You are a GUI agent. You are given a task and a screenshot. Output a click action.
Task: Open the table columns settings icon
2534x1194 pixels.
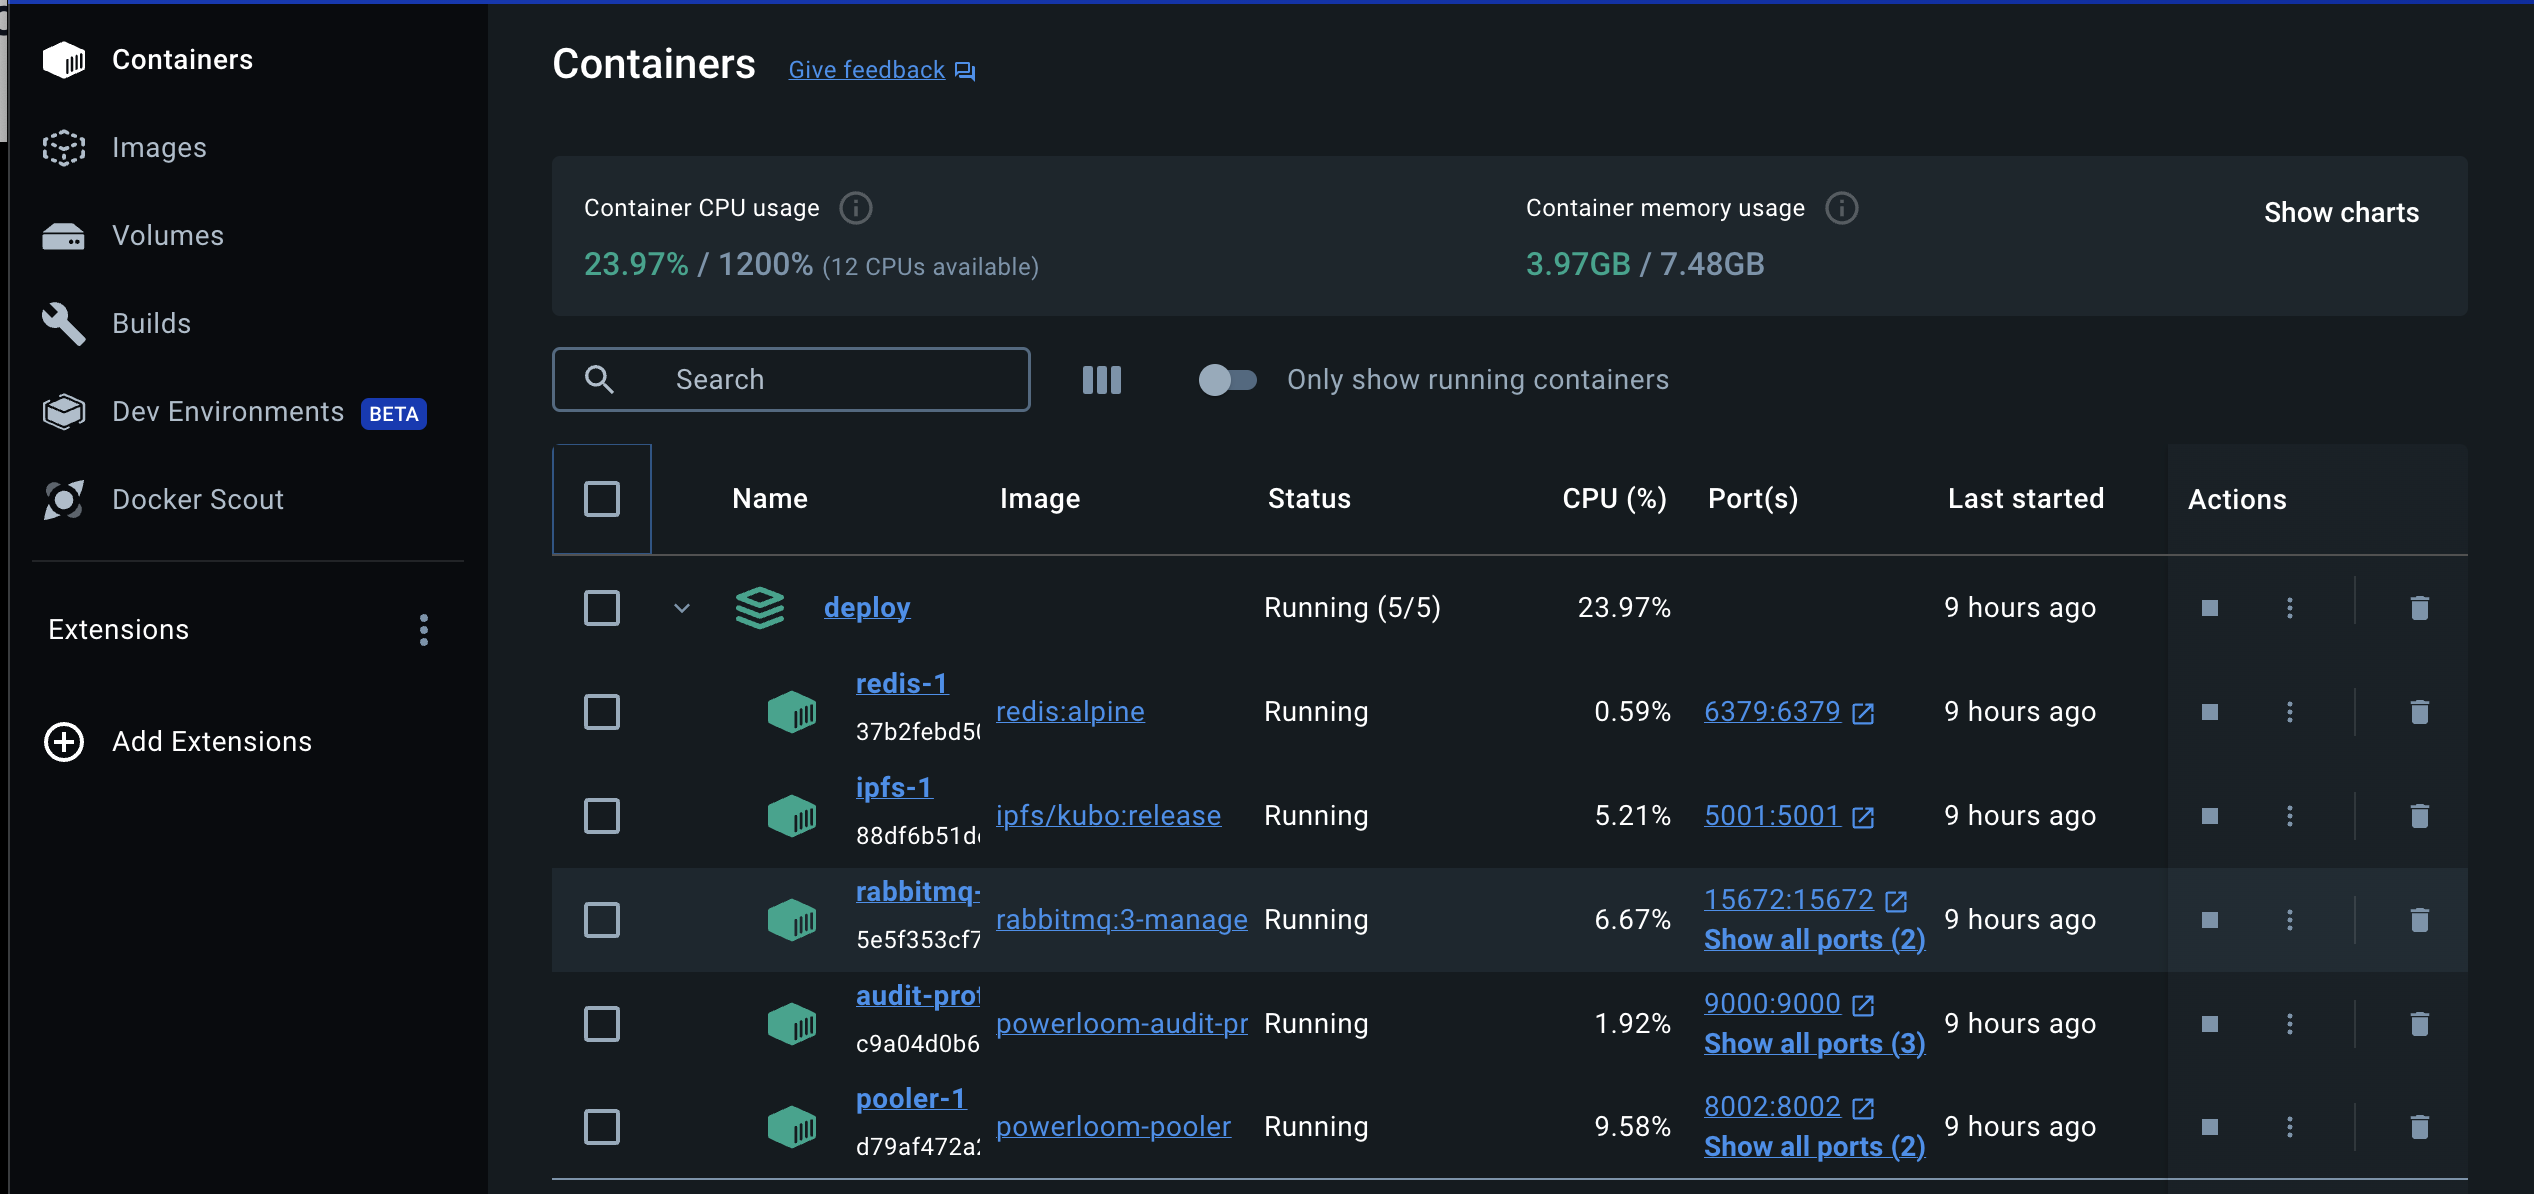1102,380
